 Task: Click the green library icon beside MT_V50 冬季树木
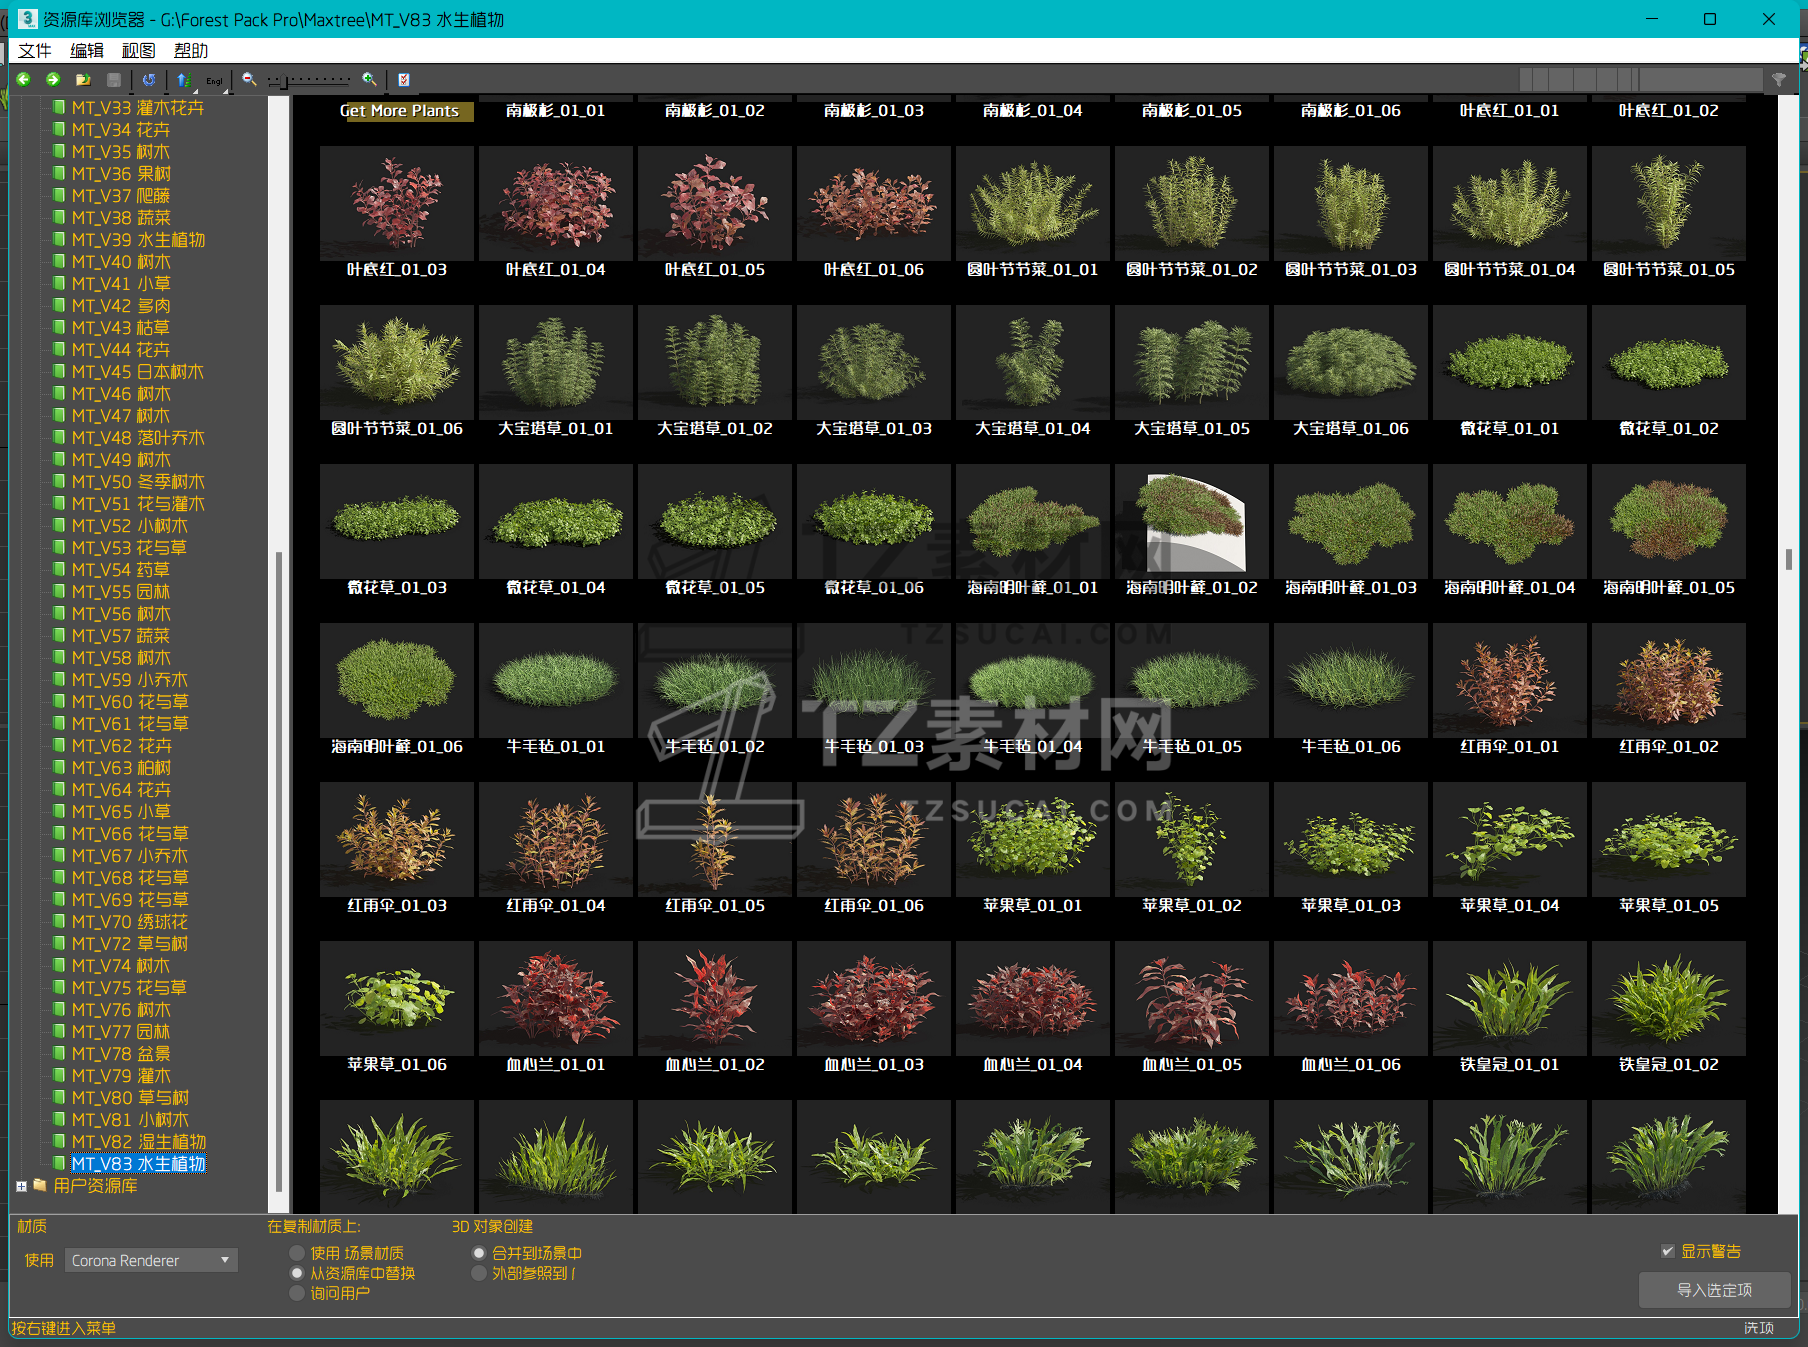(x=59, y=482)
